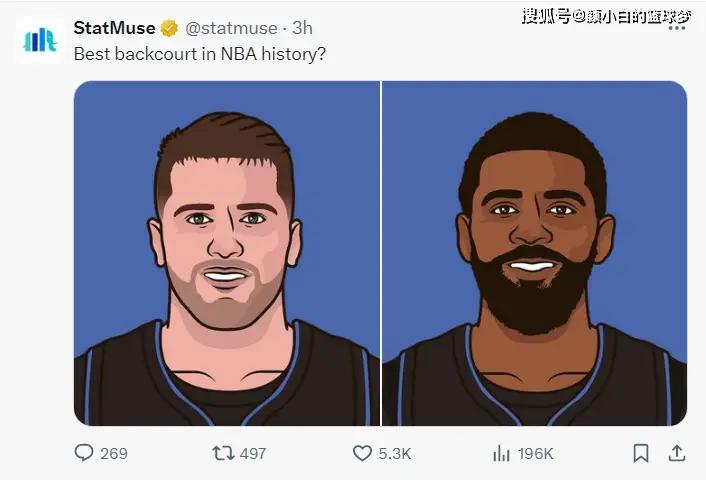Bookmark this StatMuse tweet

(641, 453)
